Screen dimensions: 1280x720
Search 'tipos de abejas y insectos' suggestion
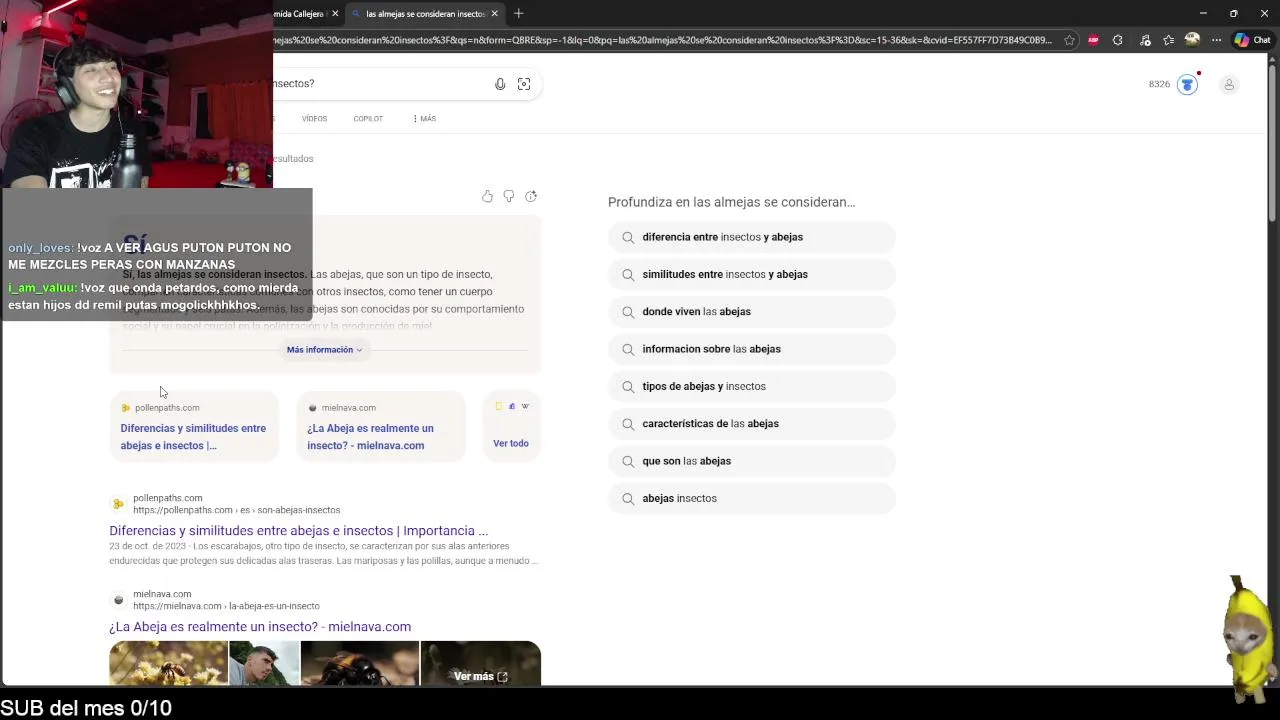tap(752, 386)
